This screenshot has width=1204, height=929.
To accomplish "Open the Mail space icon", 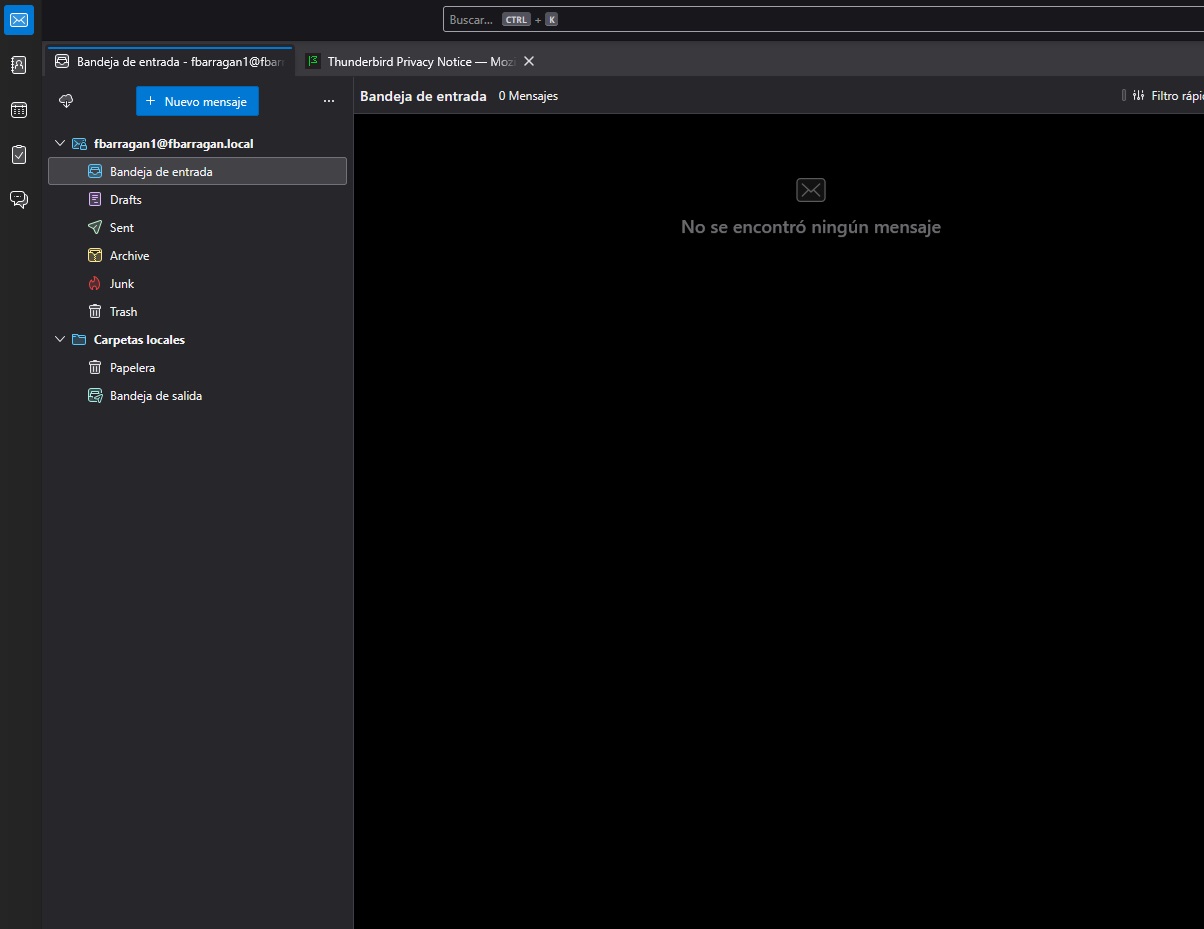I will (19, 19).
